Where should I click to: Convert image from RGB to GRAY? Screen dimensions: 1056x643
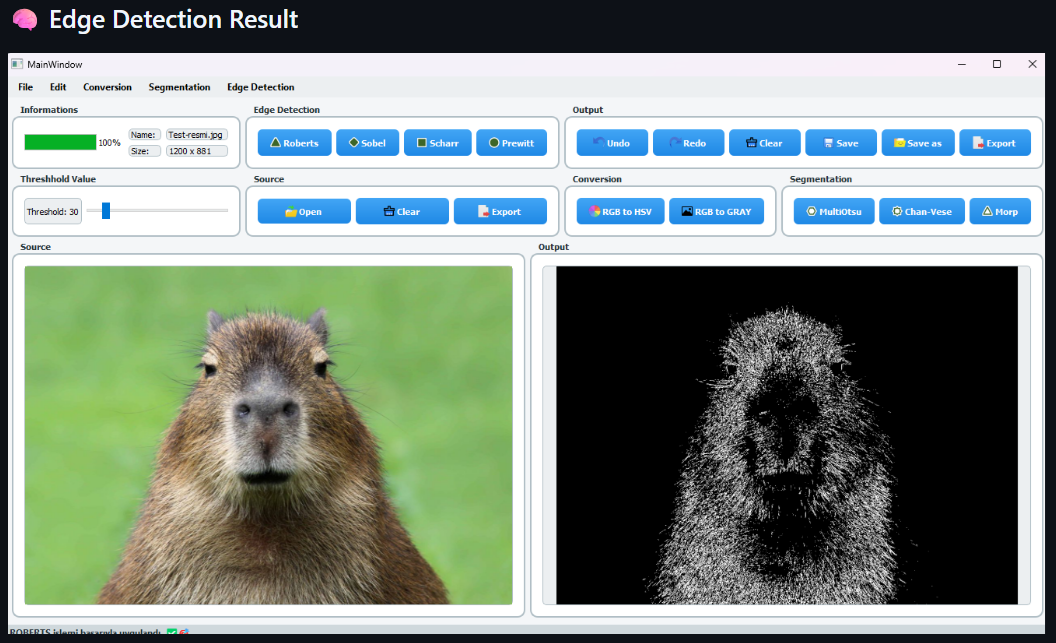[x=716, y=212]
